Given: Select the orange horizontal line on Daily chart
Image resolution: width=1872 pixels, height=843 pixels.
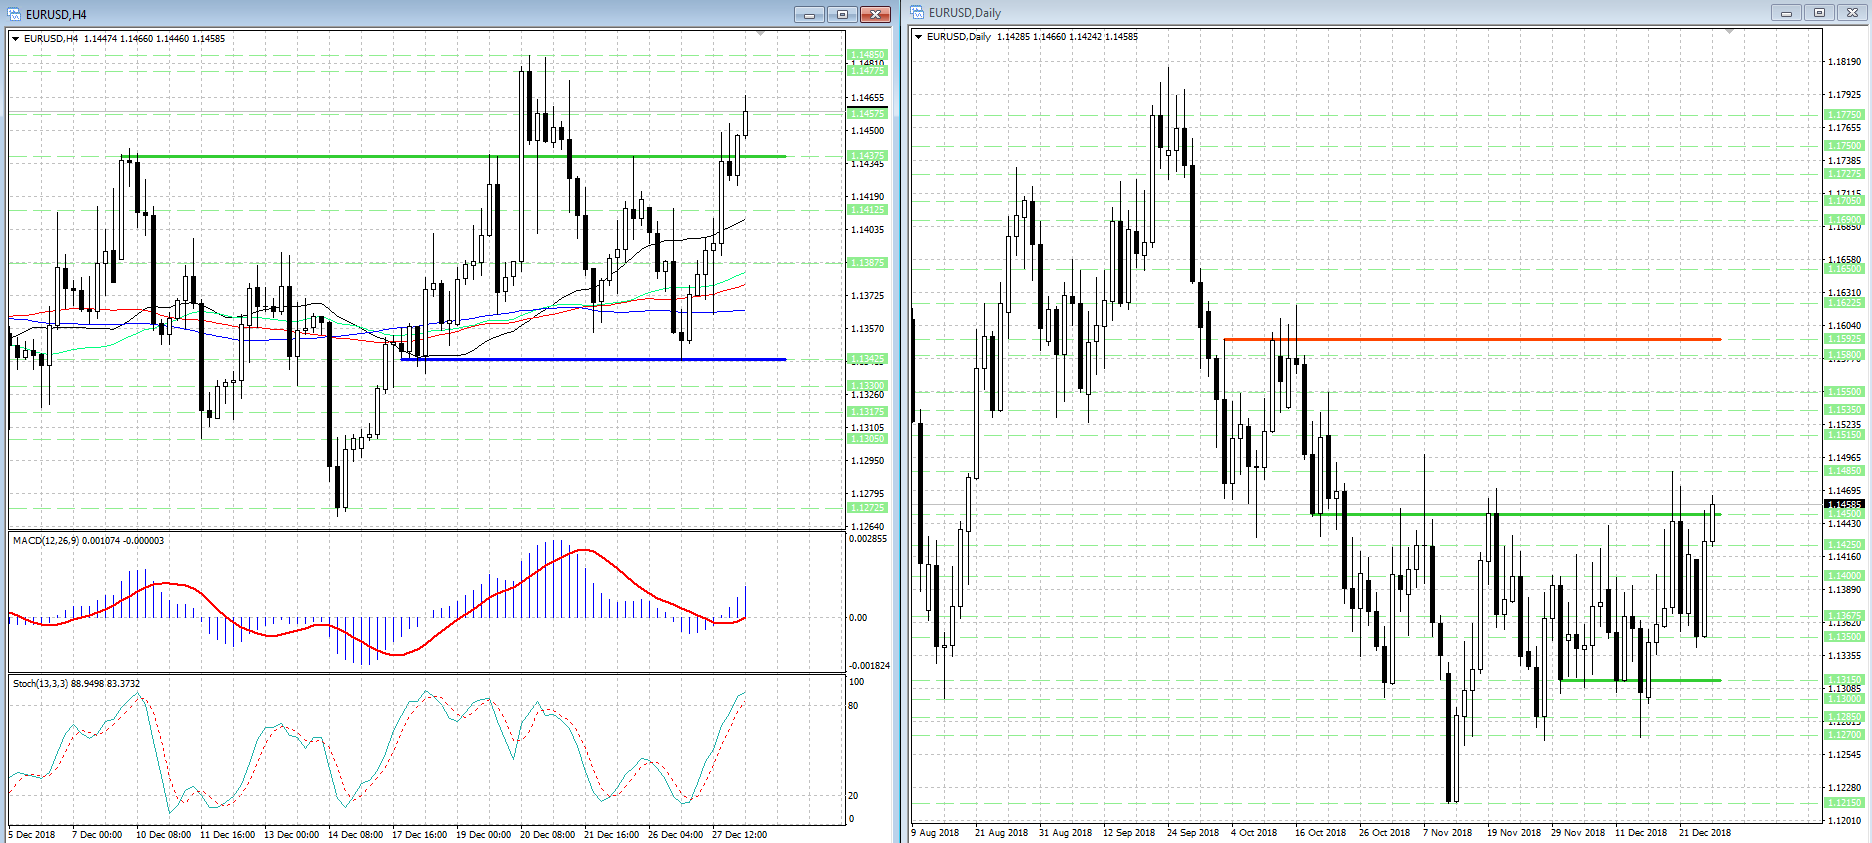Looking at the screenshot, I should (1472, 339).
